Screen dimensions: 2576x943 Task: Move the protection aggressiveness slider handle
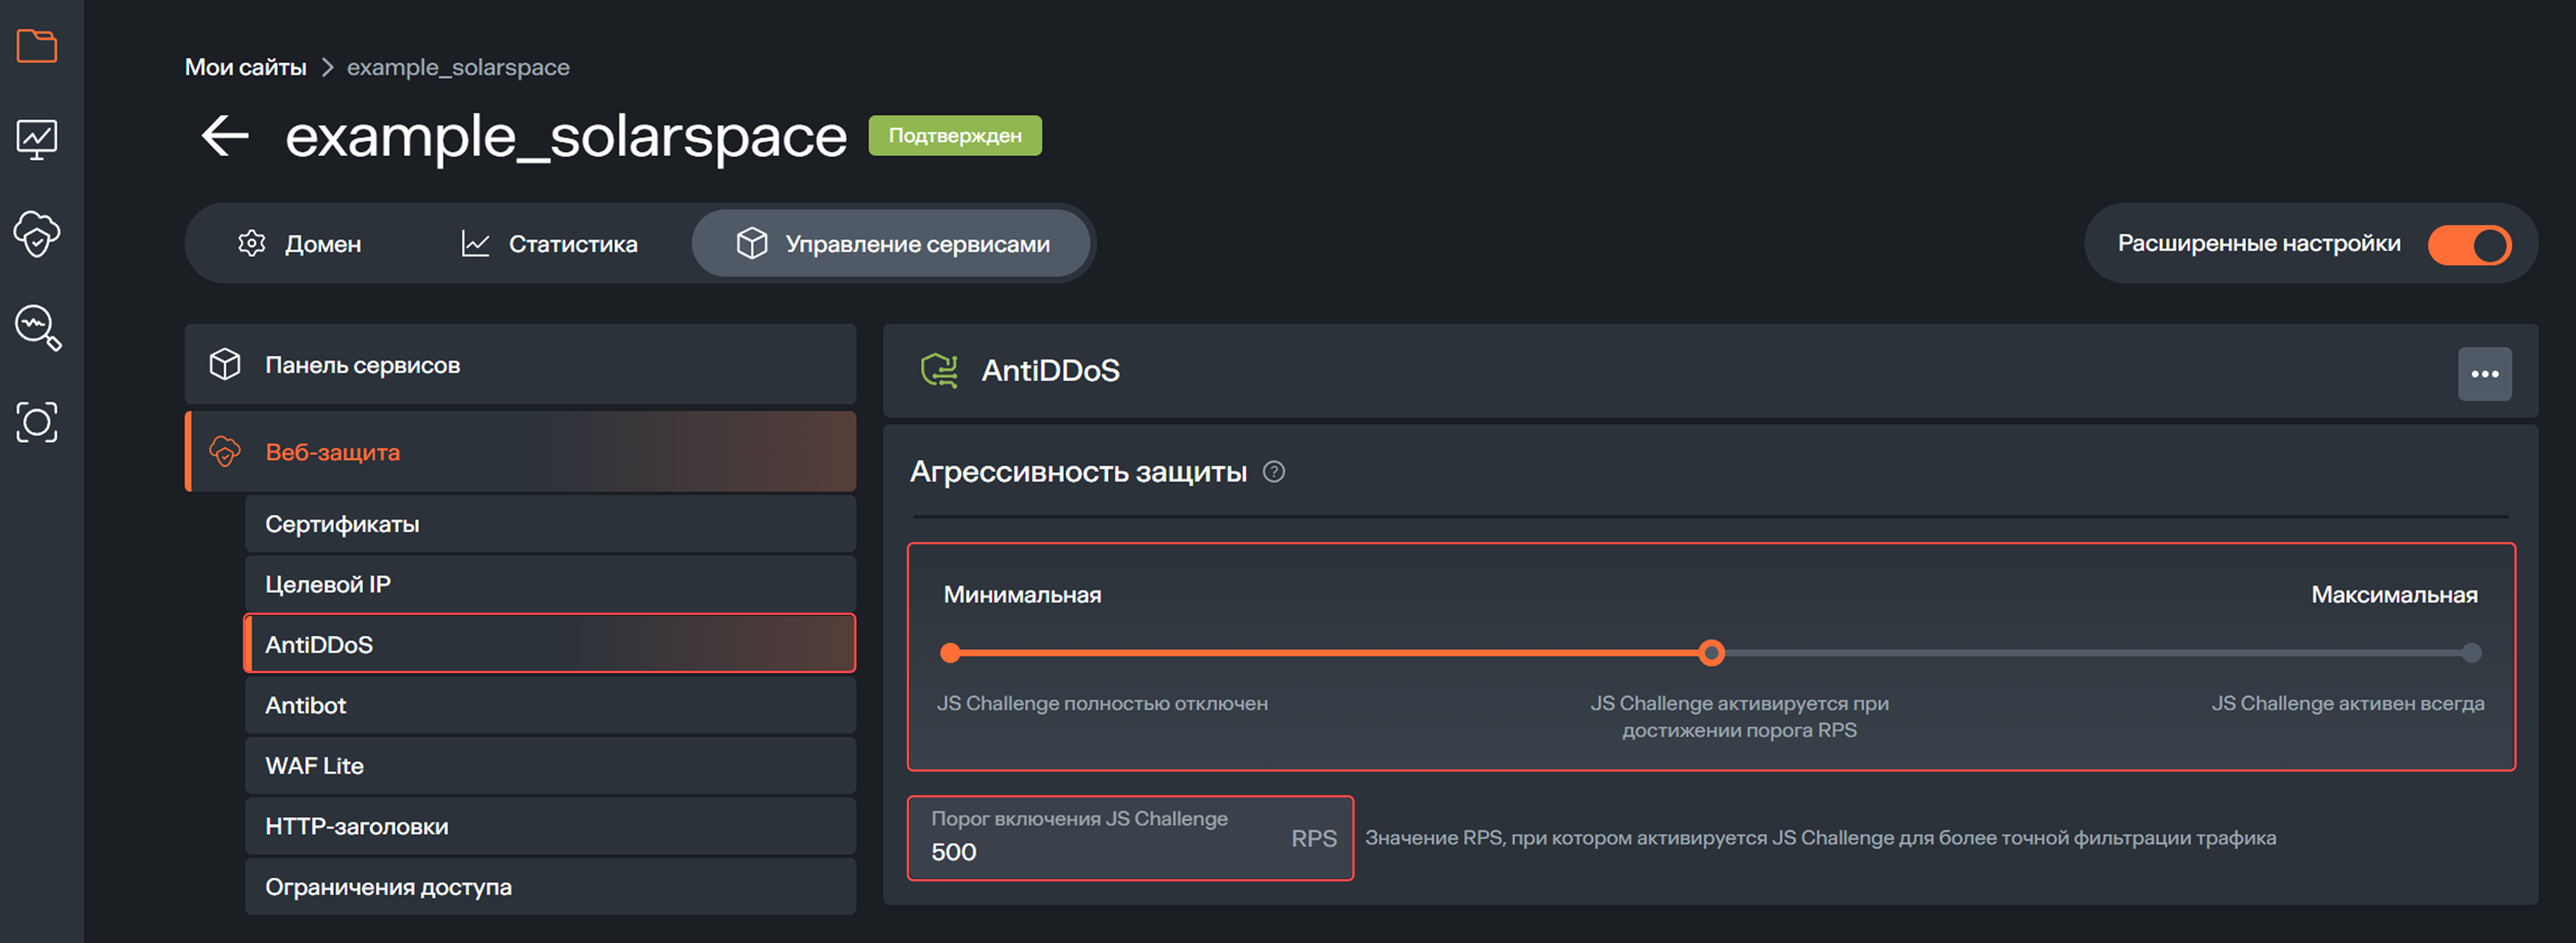1711,653
